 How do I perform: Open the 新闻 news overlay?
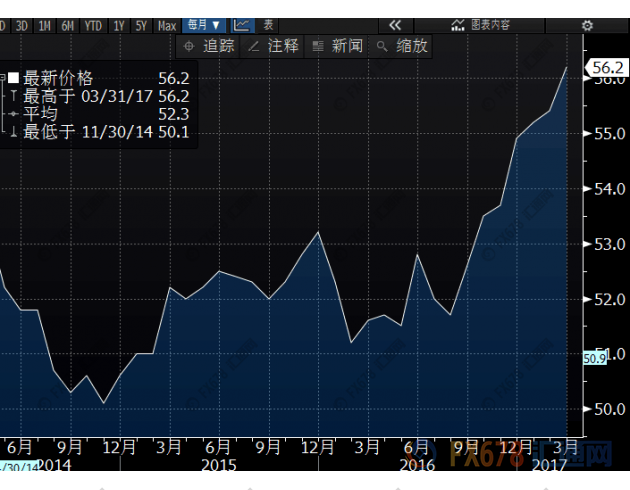(337, 46)
